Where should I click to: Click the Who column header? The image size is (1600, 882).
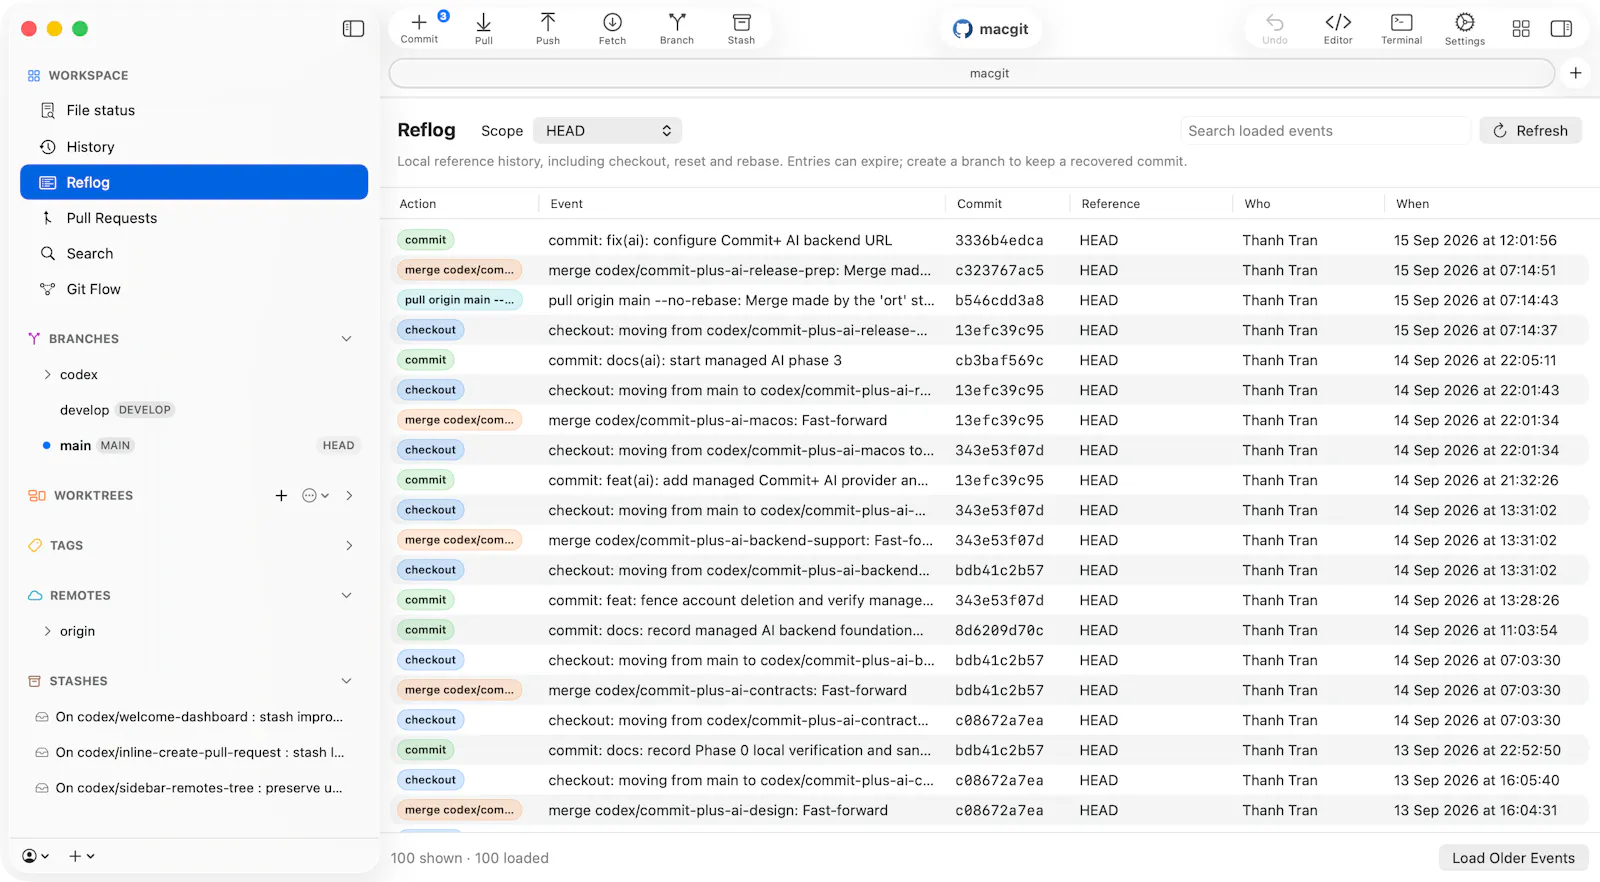coord(1257,204)
